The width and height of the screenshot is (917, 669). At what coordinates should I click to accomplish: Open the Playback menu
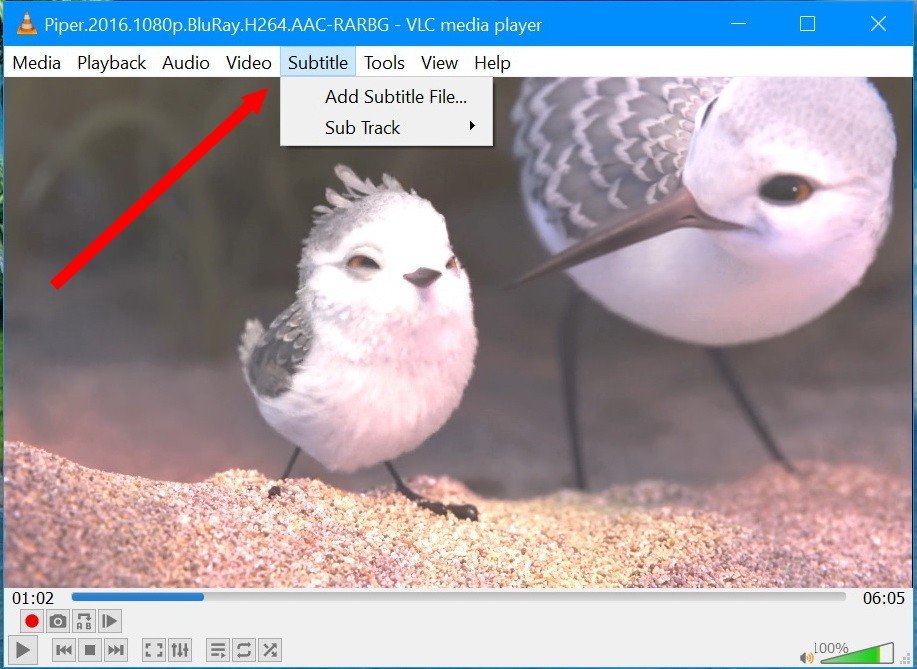click(112, 63)
